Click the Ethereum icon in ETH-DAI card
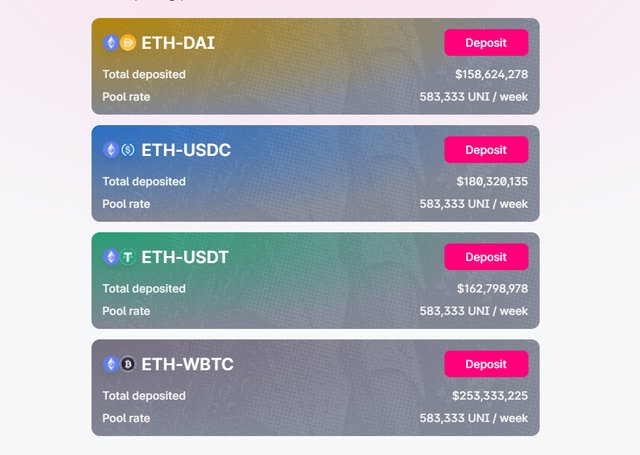640x455 pixels. (x=111, y=43)
